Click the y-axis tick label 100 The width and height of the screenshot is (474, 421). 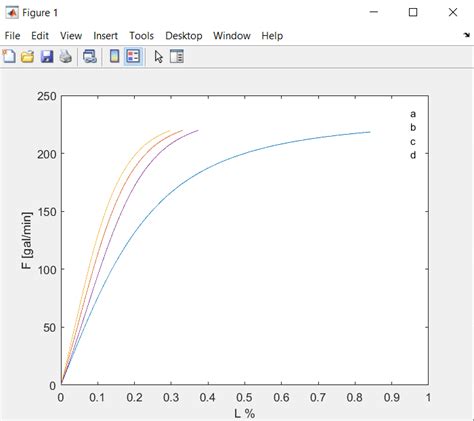47,270
